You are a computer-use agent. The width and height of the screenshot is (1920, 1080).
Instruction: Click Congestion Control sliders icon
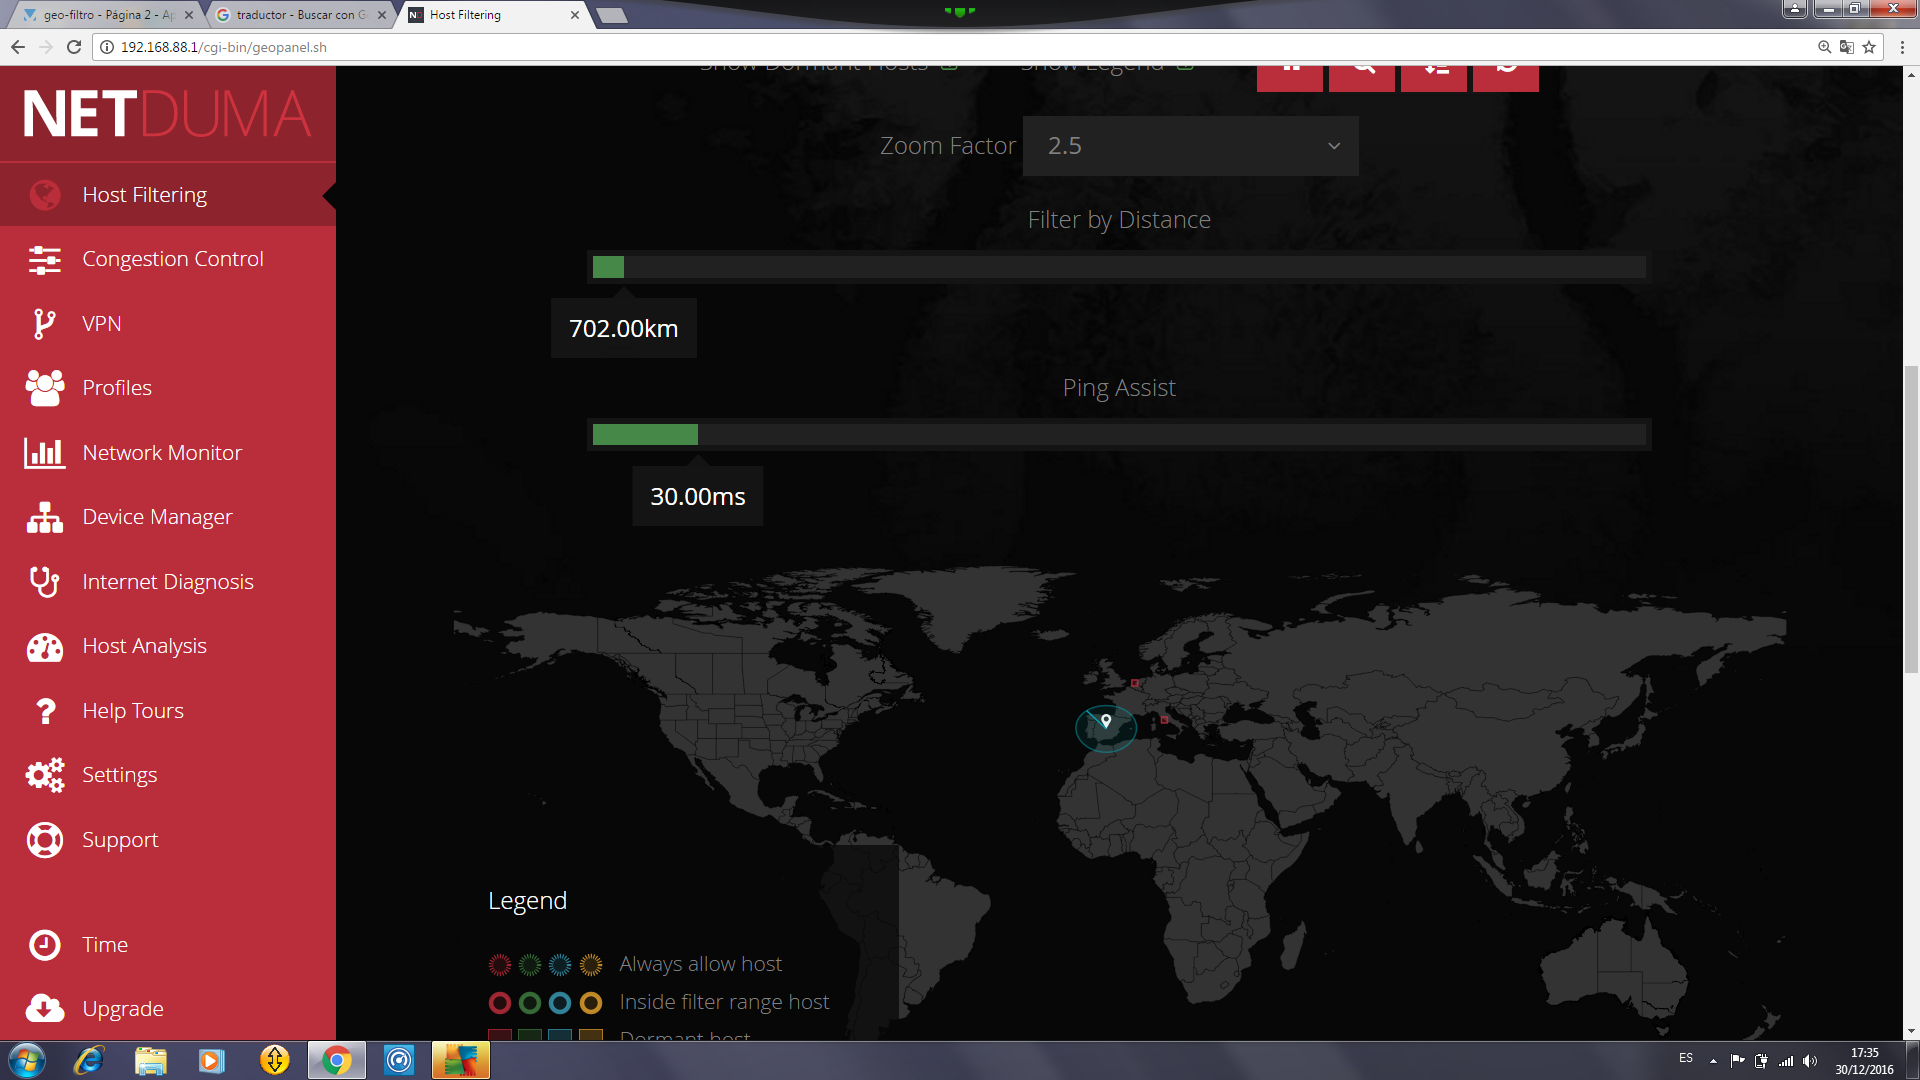click(x=44, y=260)
